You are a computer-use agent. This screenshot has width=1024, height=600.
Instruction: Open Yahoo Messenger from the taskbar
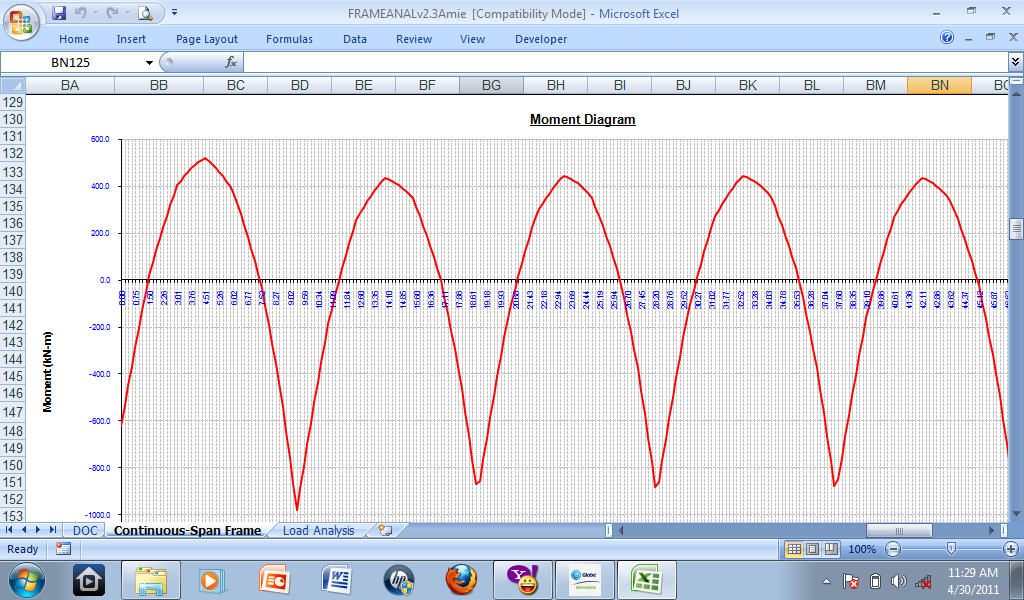[522, 579]
